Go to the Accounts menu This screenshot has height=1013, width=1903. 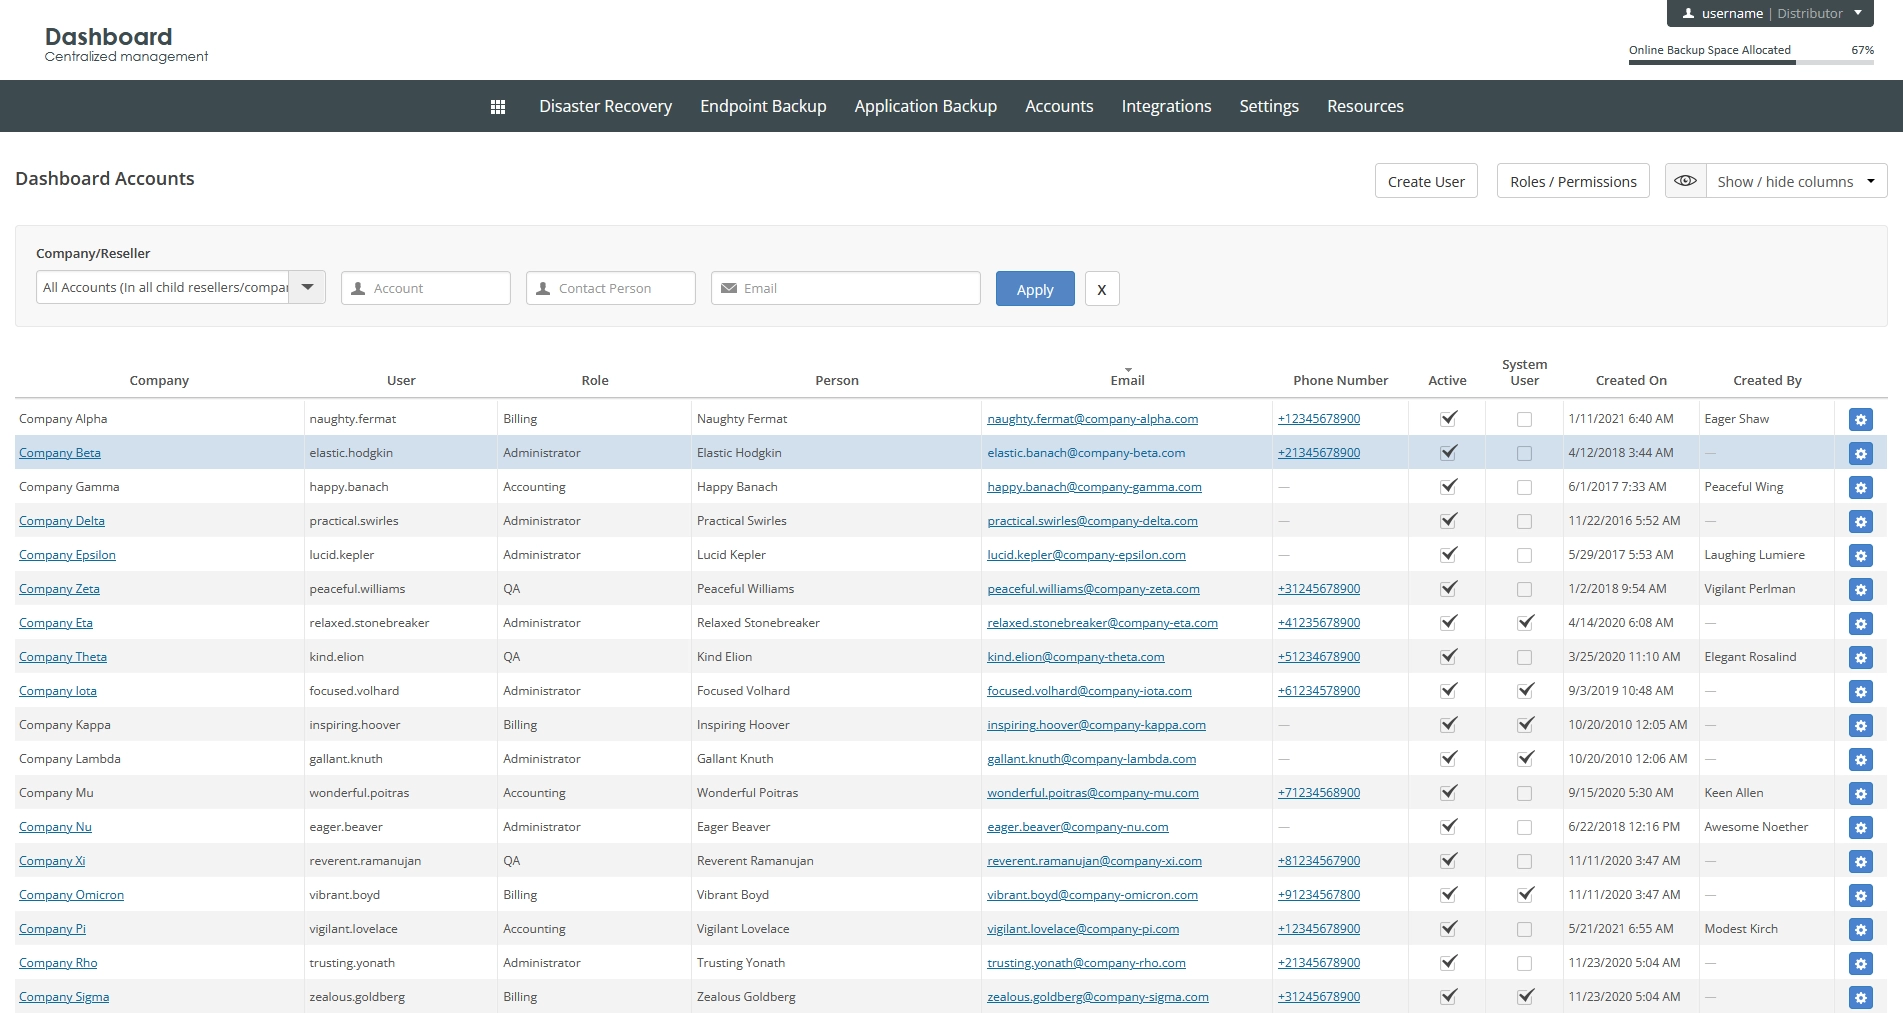(1059, 106)
